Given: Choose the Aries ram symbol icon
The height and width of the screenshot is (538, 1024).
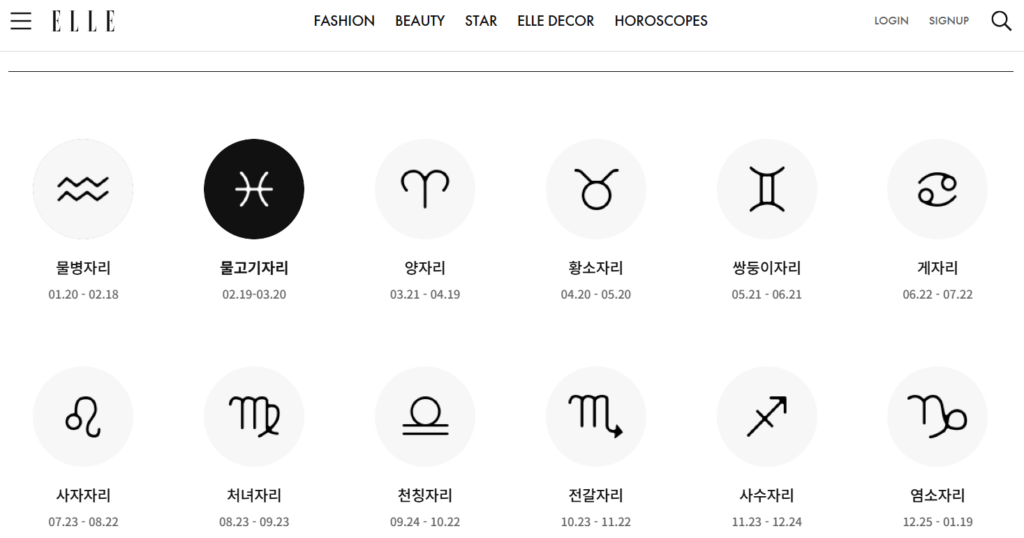Looking at the screenshot, I should click(425, 189).
